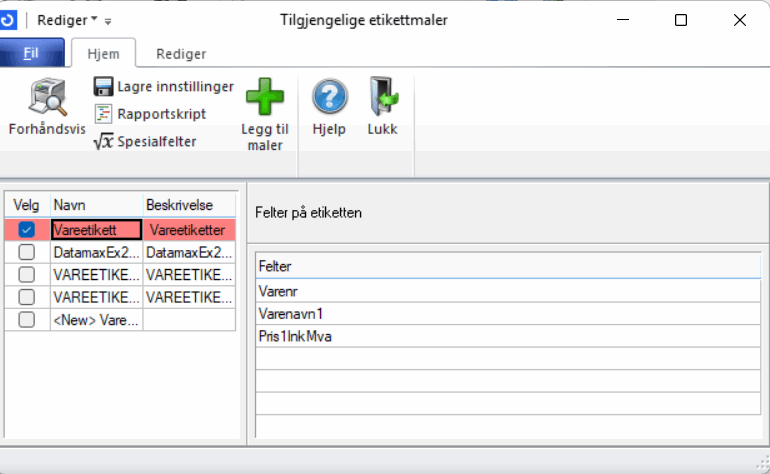Click the Lukk door icon
The height and width of the screenshot is (474, 770).
point(383,98)
